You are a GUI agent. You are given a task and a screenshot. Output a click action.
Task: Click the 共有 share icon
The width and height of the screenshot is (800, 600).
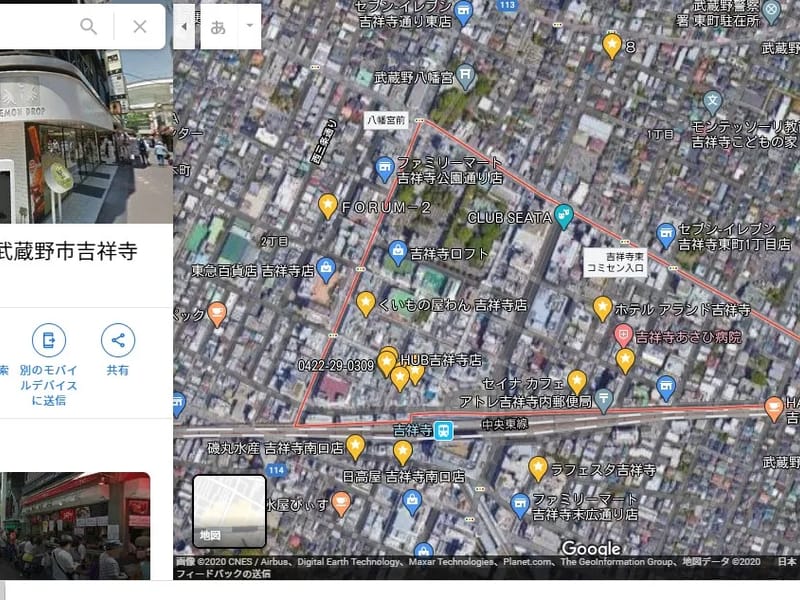[118, 340]
